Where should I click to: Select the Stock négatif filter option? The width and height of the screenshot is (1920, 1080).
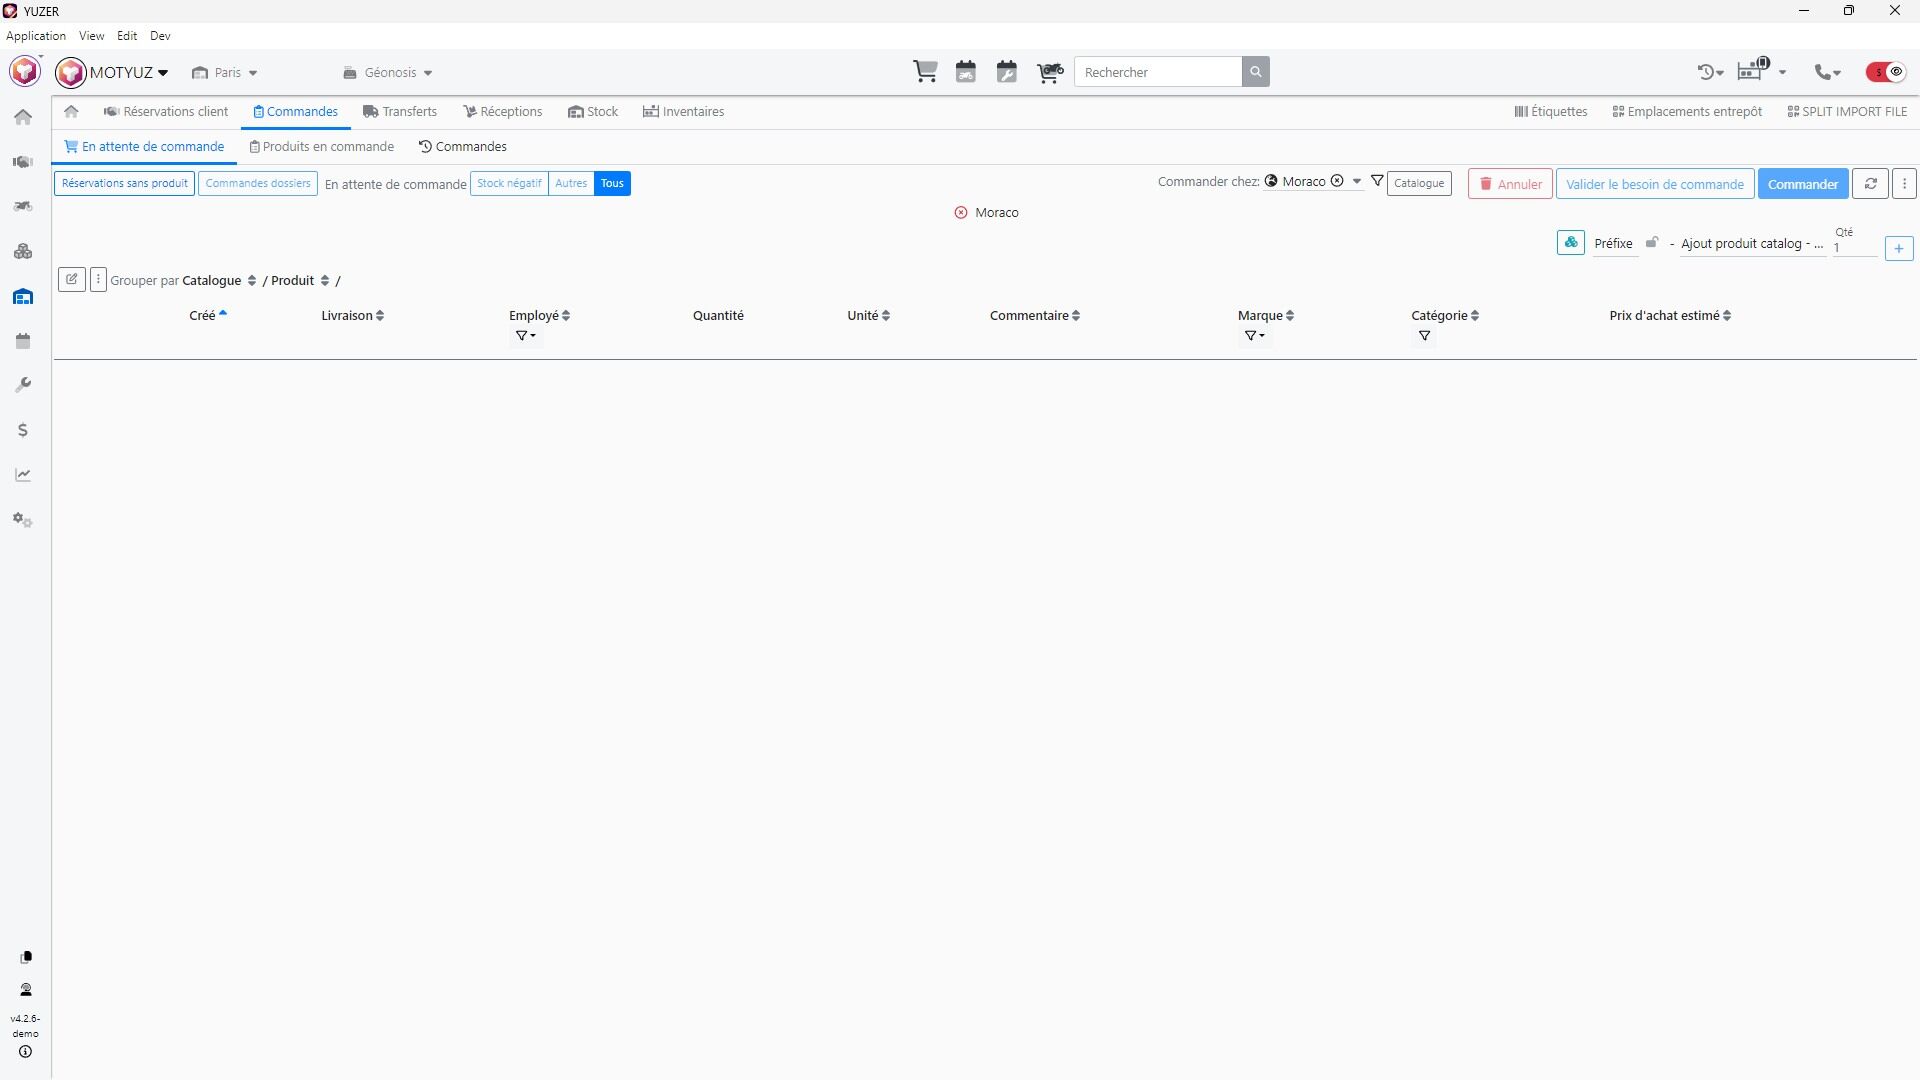coord(509,184)
